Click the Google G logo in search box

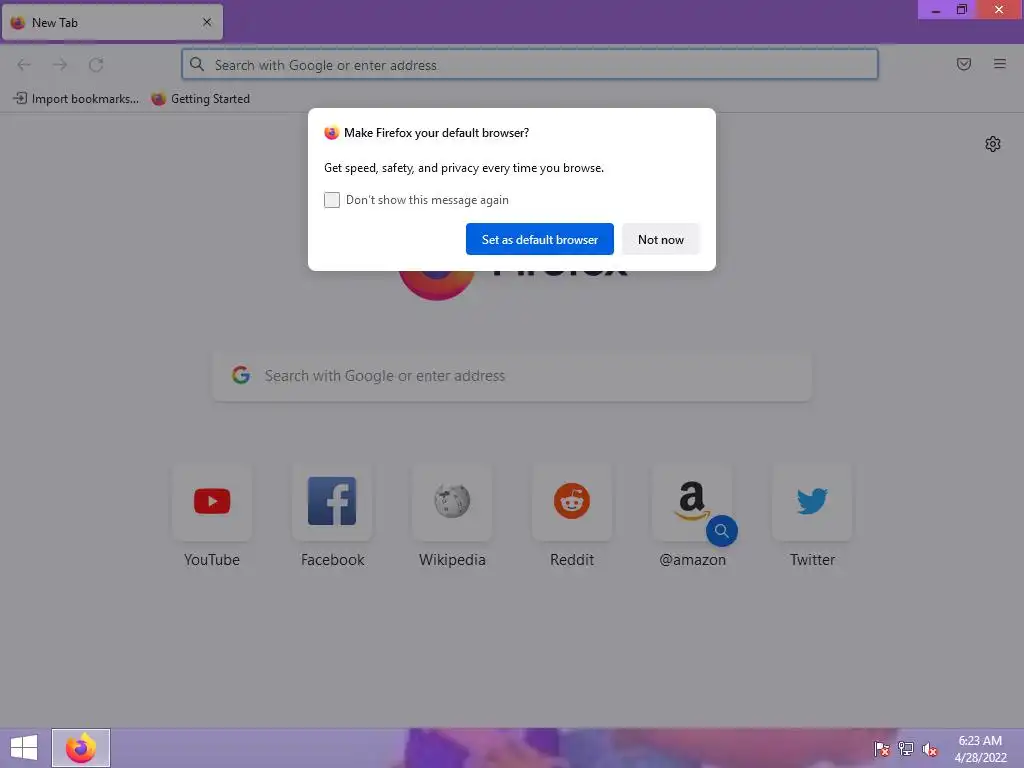pyautogui.click(x=241, y=375)
